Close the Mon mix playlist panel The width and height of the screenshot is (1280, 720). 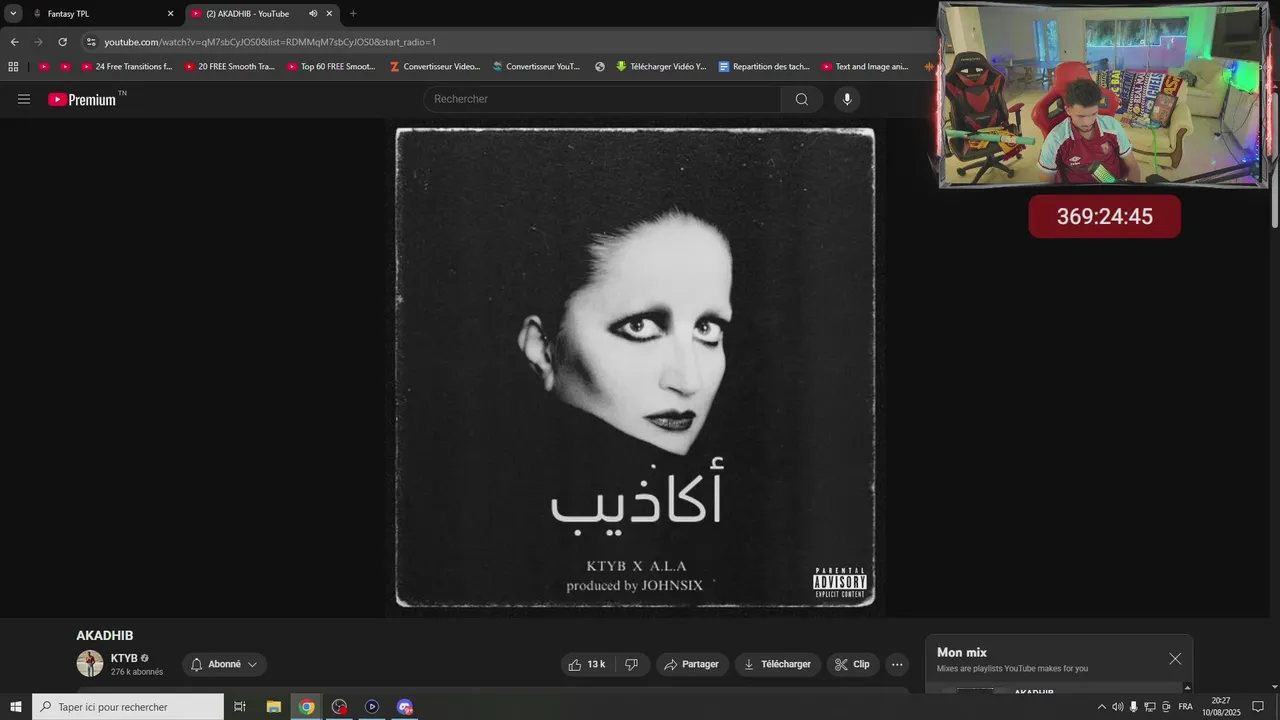point(1175,659)
